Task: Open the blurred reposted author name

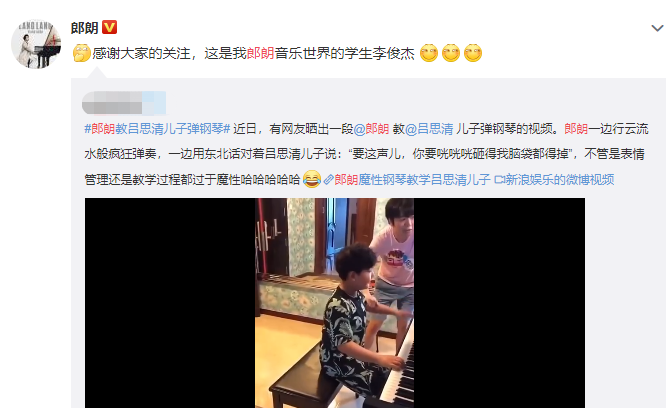Action: pyautogui.click(x=124, y=103)
